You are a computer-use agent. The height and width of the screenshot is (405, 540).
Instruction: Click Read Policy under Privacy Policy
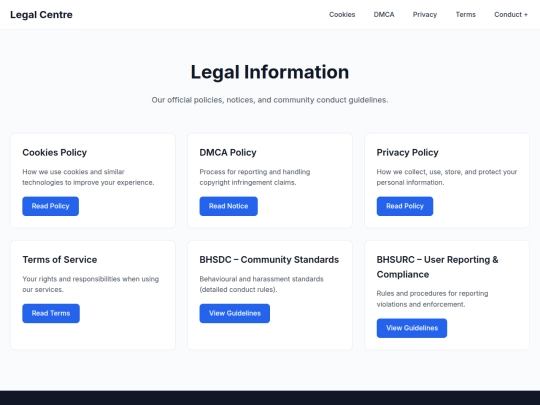(x=405, y=206)
